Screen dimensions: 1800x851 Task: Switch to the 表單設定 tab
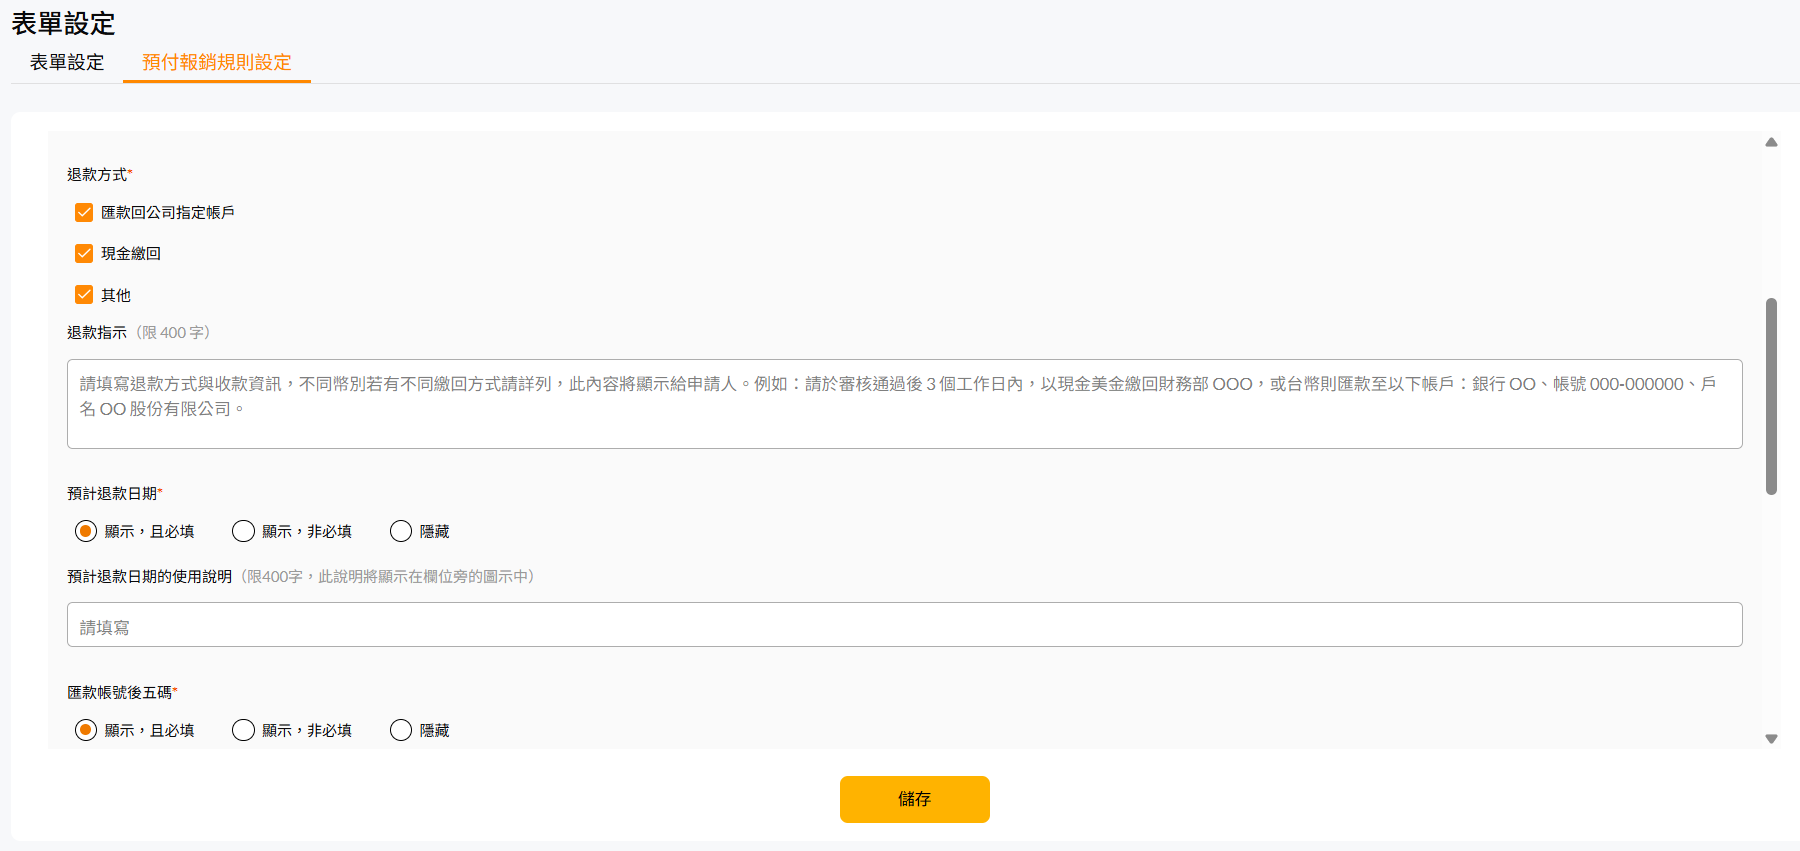(x=67, y=62)
